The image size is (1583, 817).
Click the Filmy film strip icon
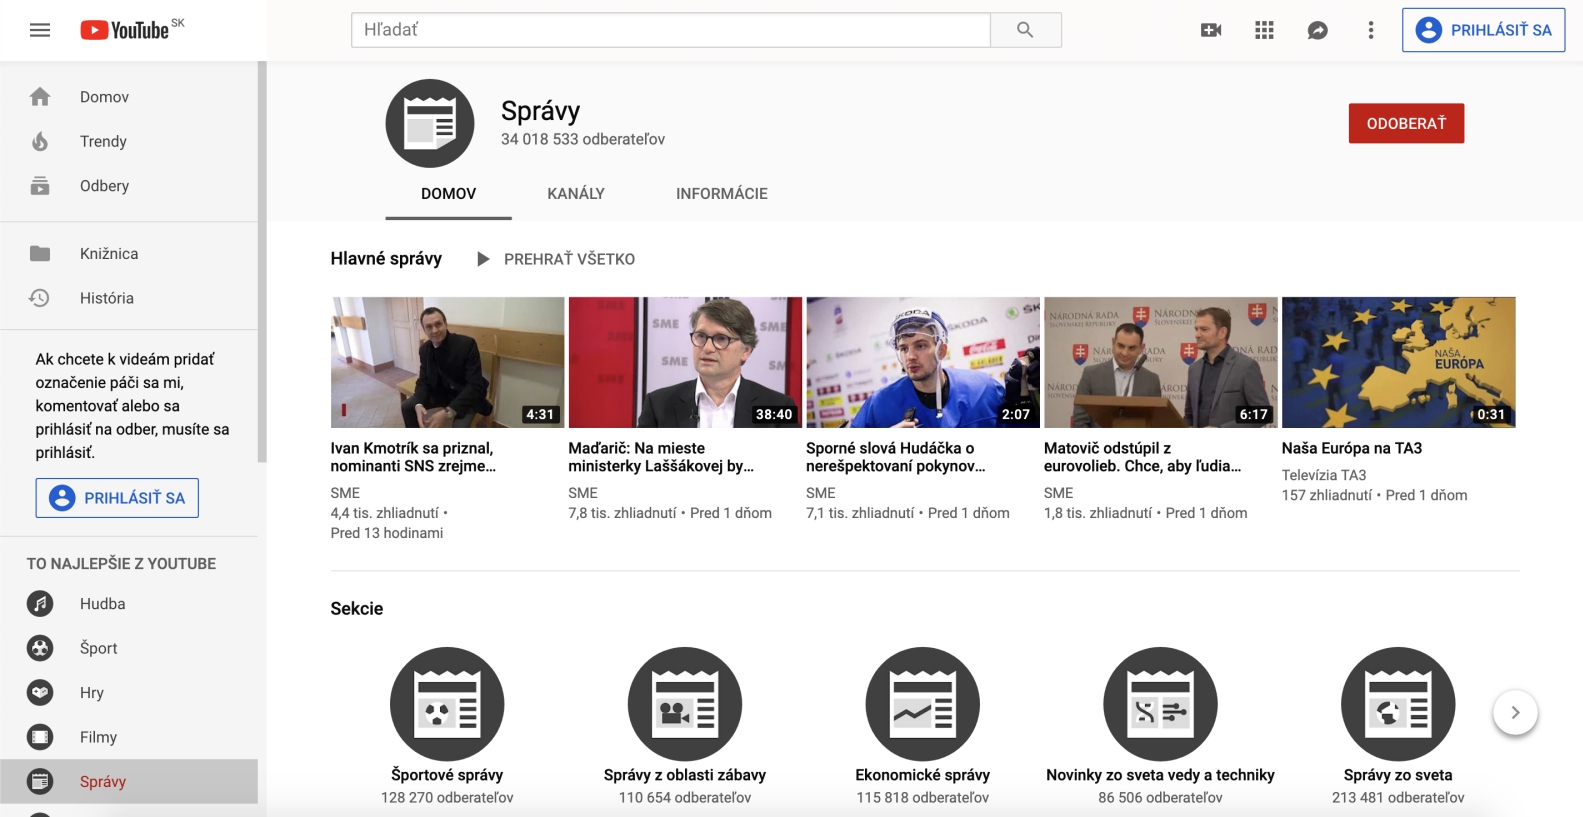(x=40, y=737)
